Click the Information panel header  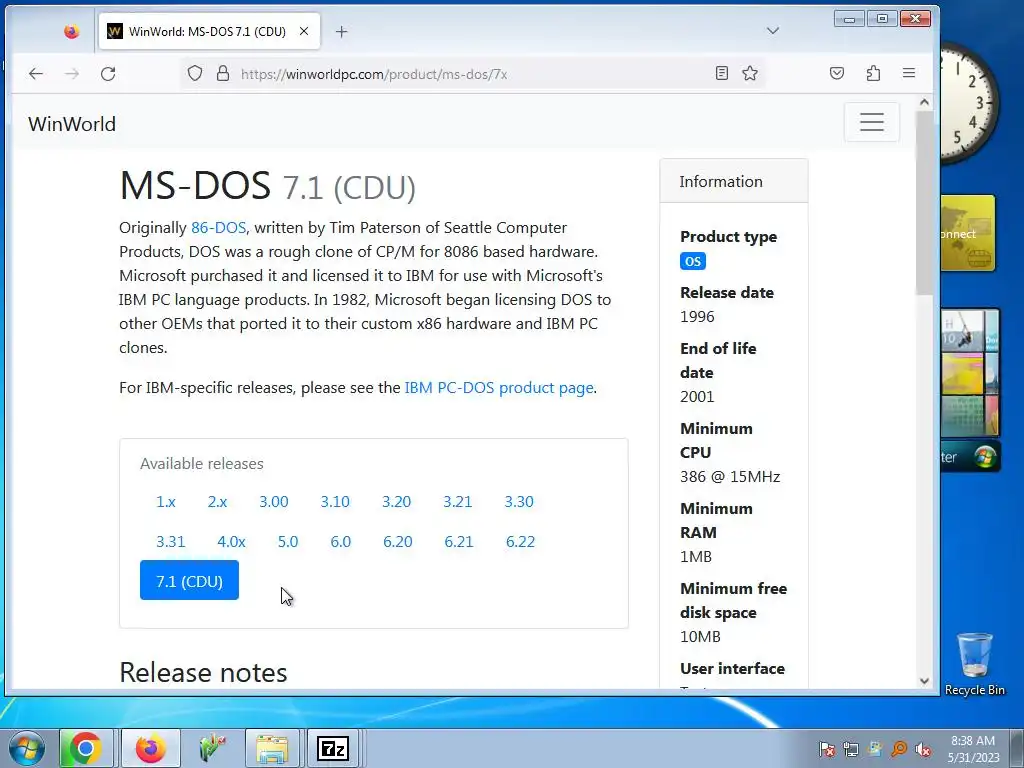point(733,181)
